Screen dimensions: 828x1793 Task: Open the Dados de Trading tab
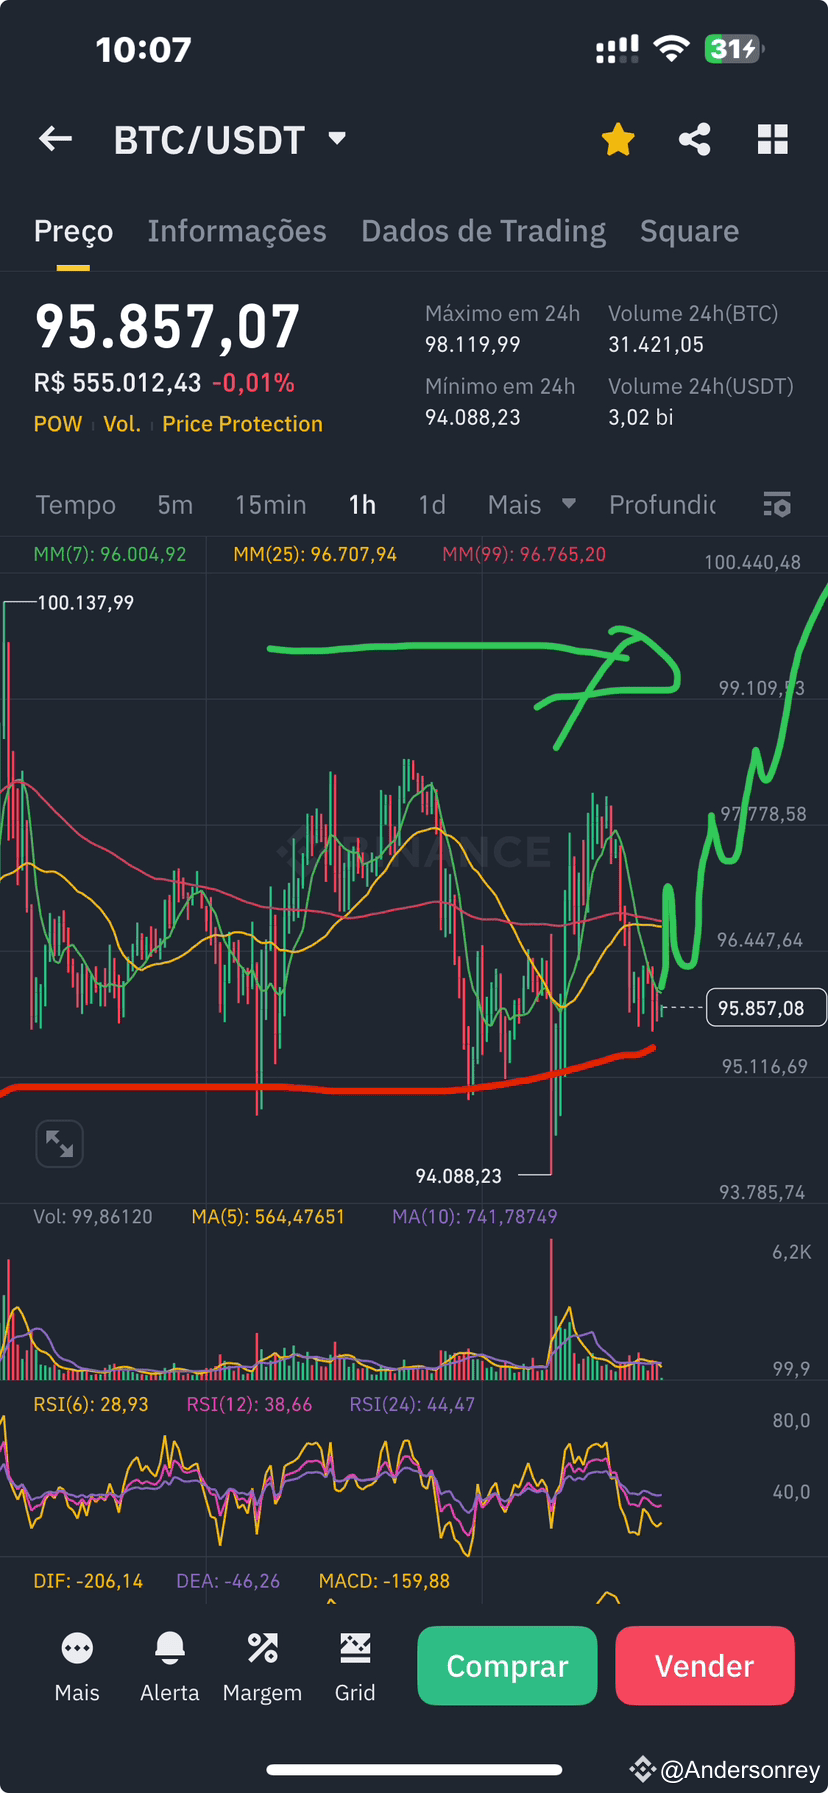point(483,231)
